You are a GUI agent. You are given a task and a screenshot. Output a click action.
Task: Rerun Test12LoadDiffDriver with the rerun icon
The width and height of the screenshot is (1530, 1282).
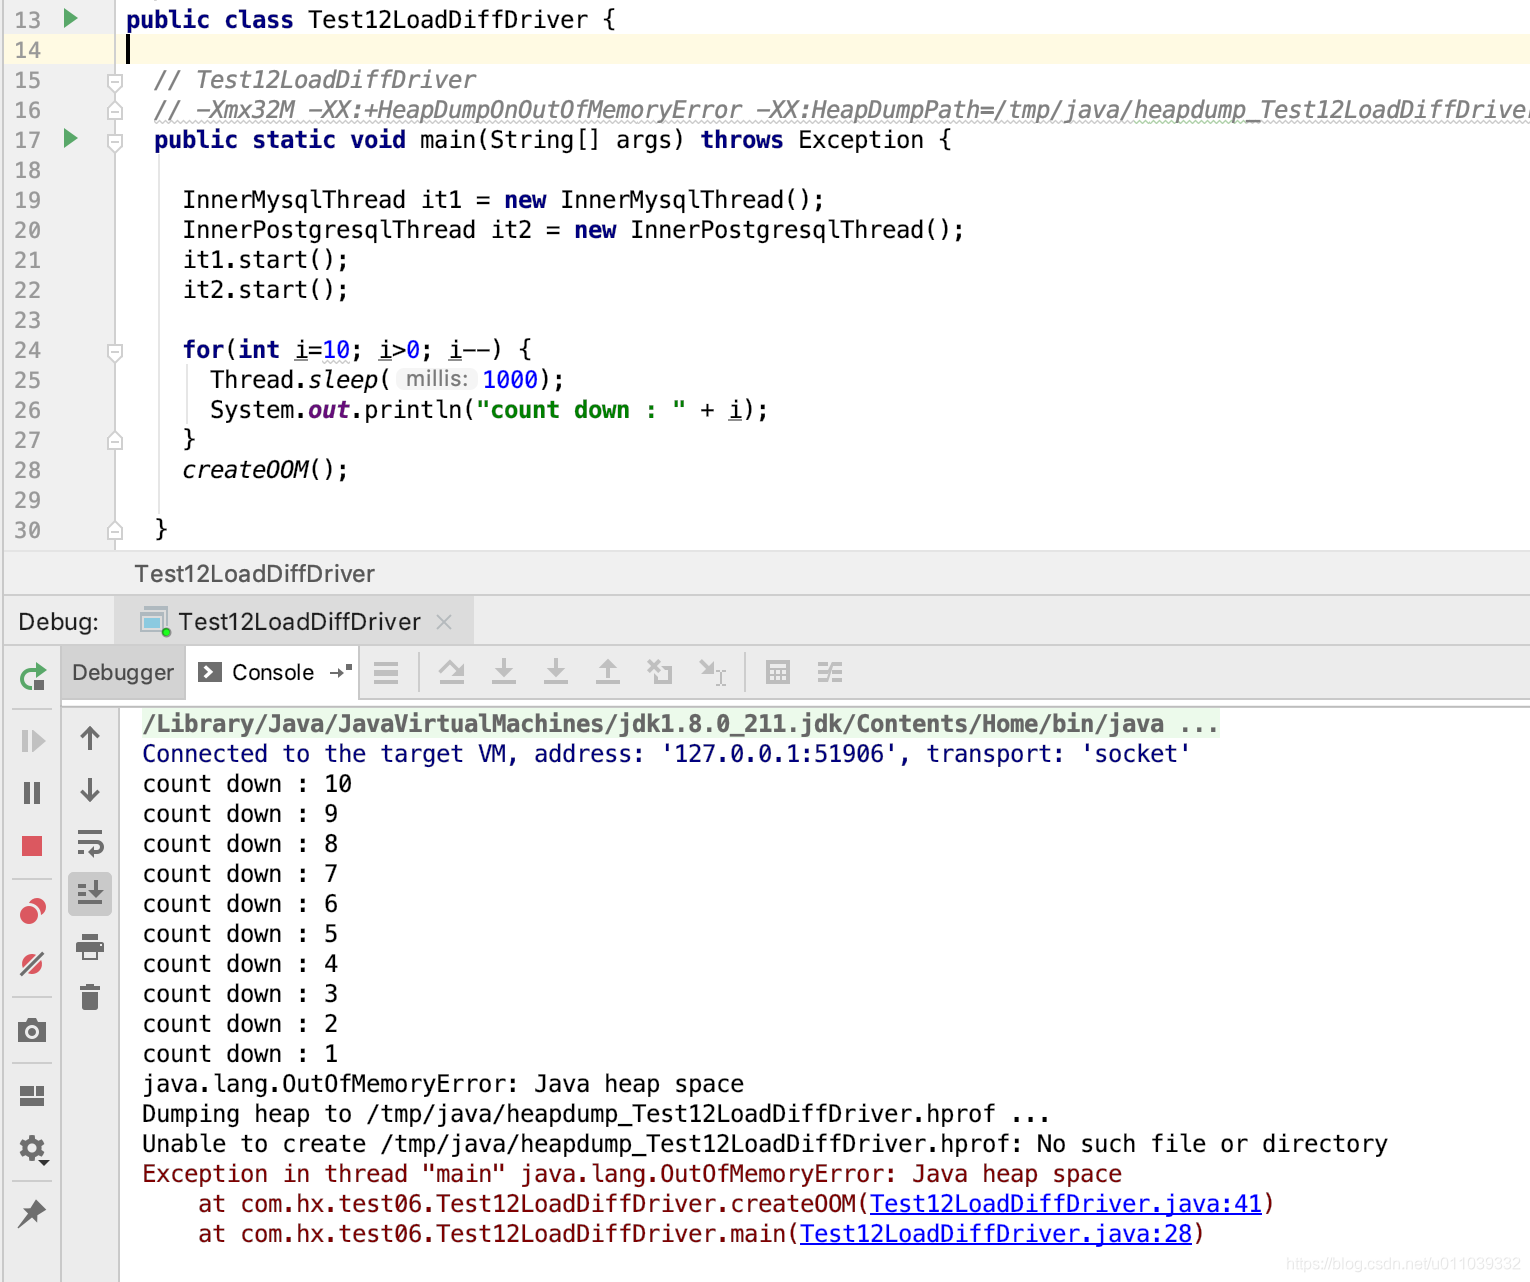coord(32,678)
